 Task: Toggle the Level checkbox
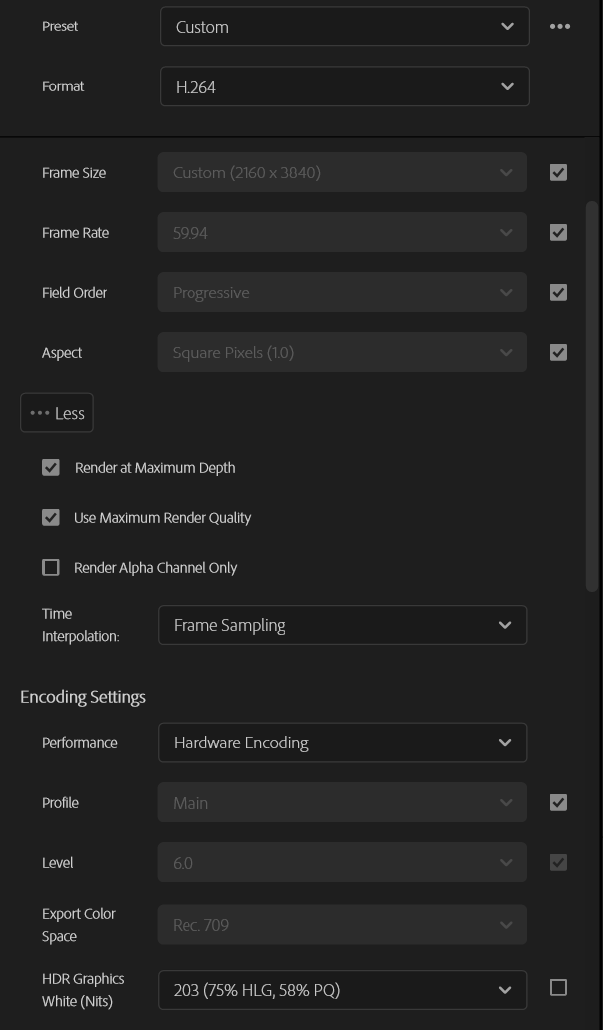(x=559, y=863)
